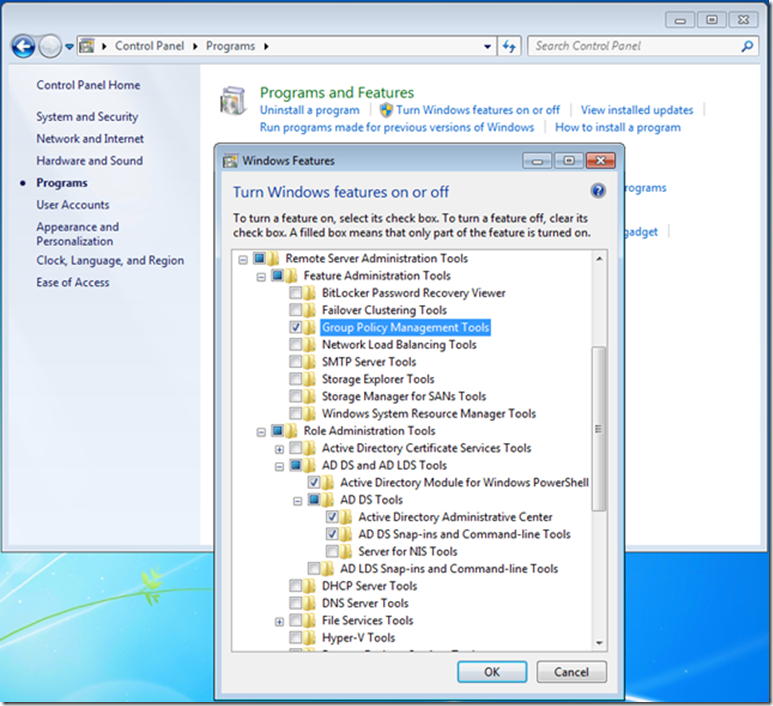Open the View installed updates link
Screen dimensions: 773x706
click(x=636, y=110)
